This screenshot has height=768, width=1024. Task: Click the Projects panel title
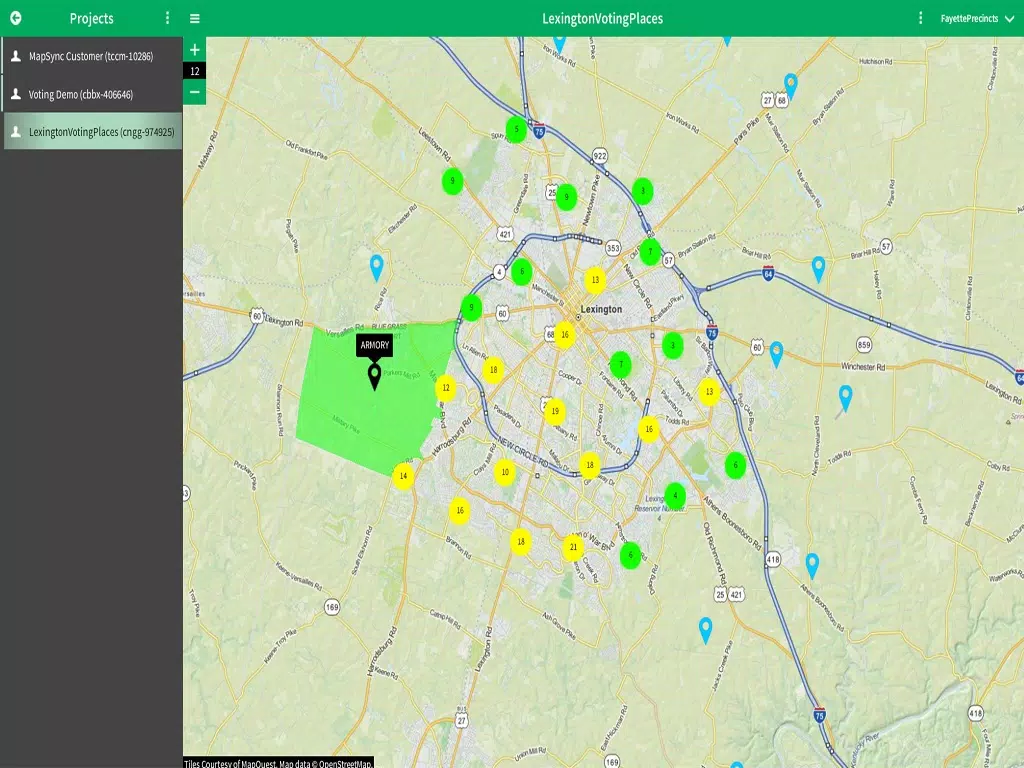(91, 18)
